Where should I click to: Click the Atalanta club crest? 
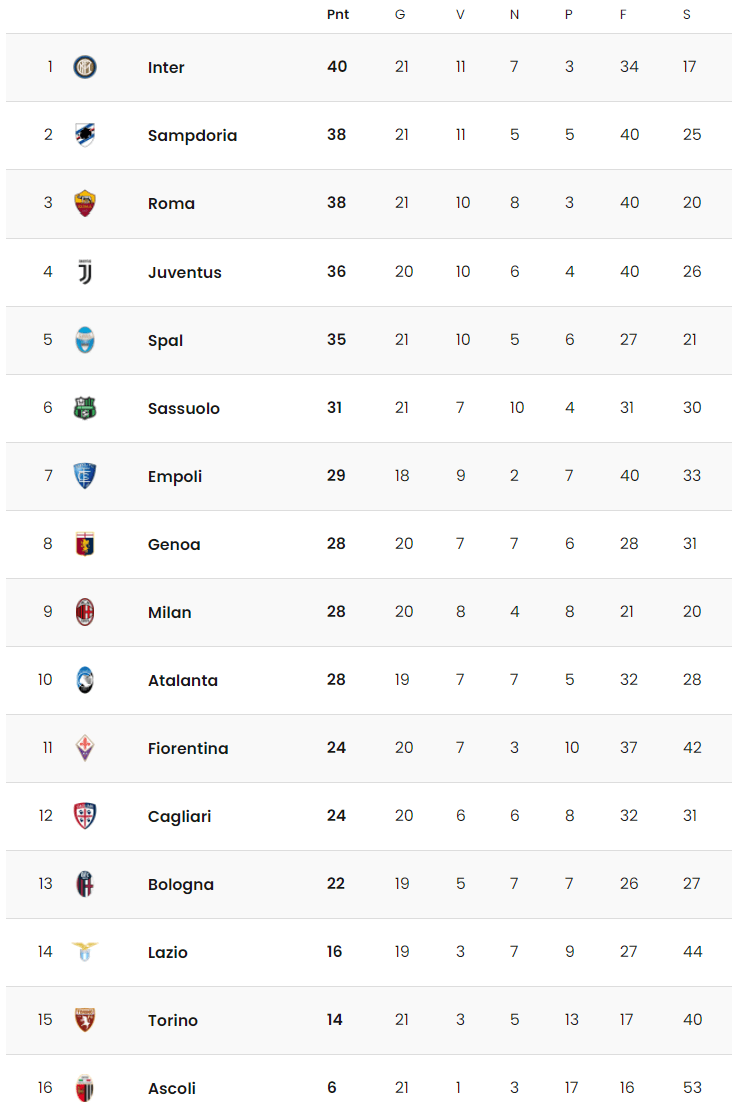point(85,680)
